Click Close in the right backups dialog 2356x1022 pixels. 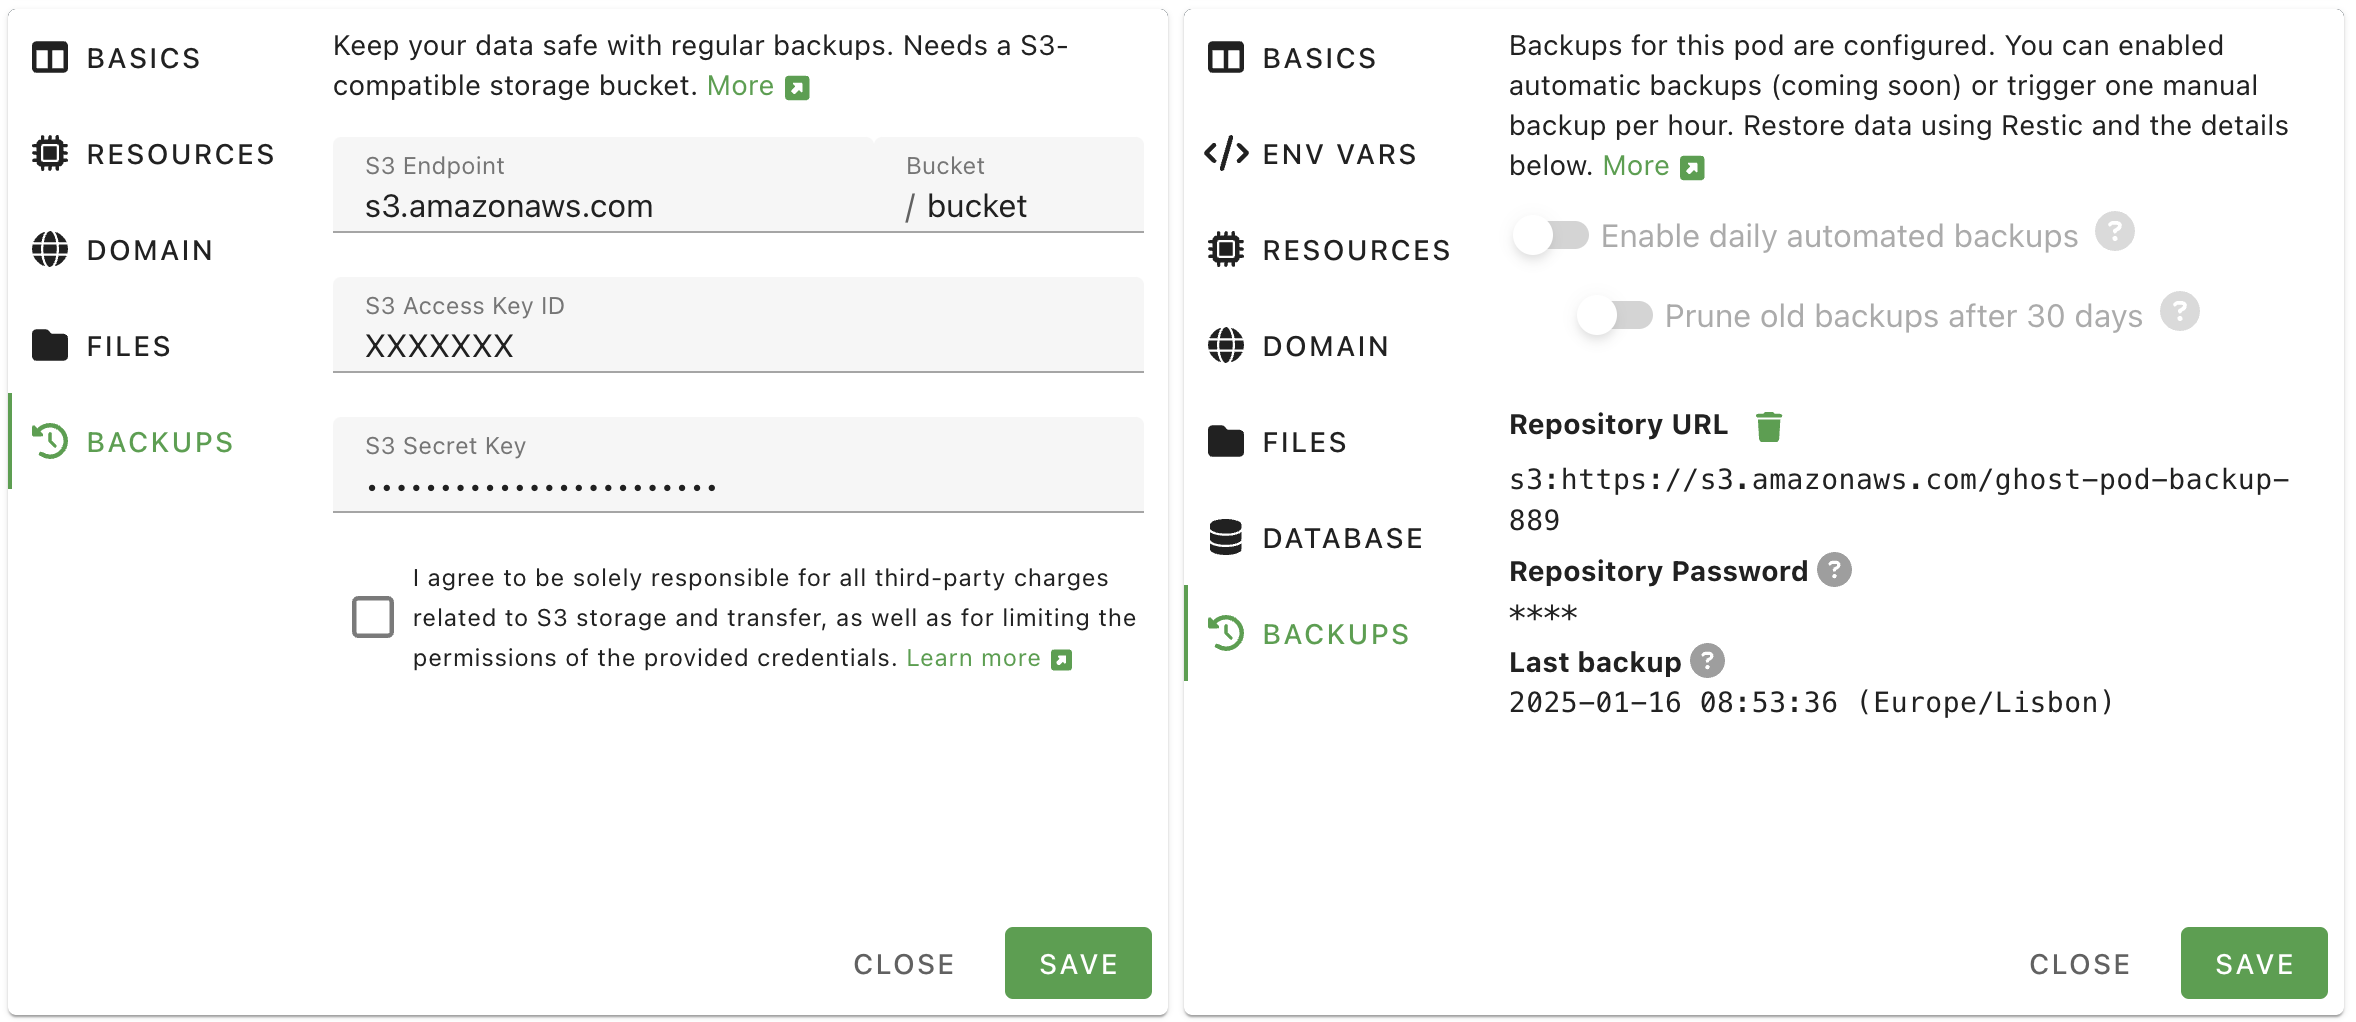2079,963
